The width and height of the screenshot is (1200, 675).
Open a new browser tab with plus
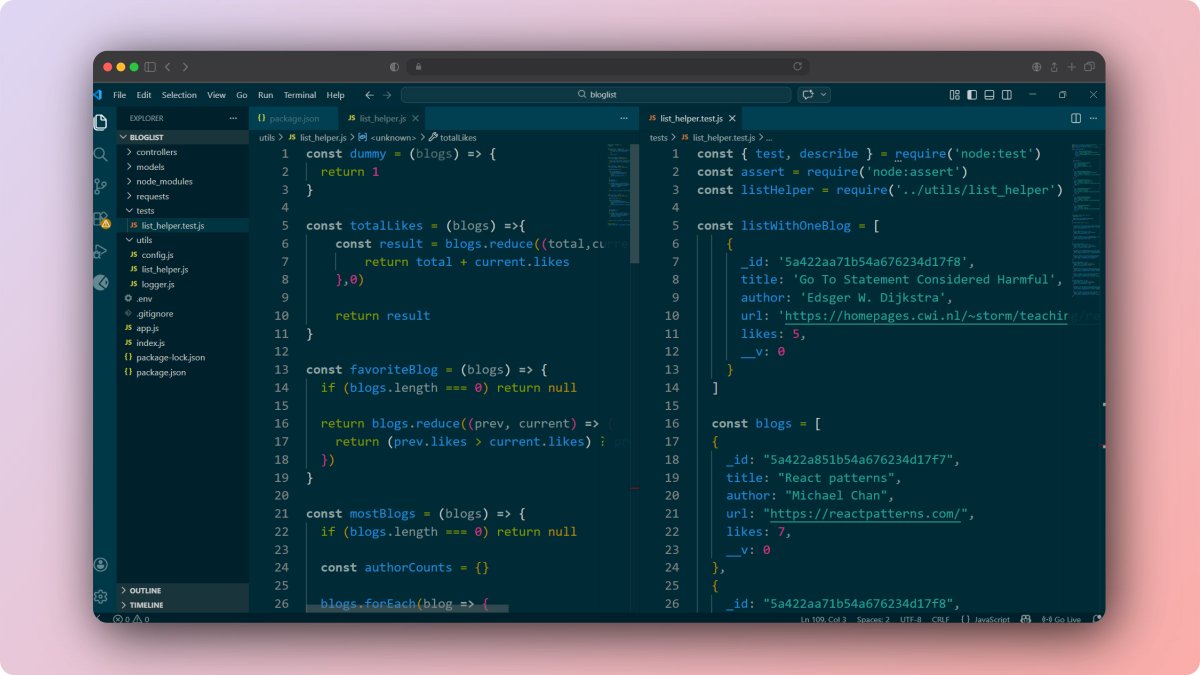click(x=1071, y=67)
